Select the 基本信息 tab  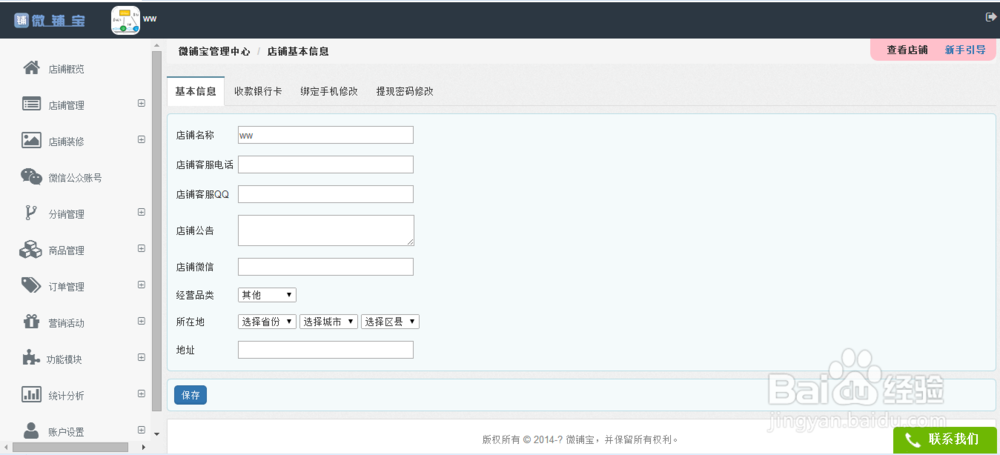point(196,91)
